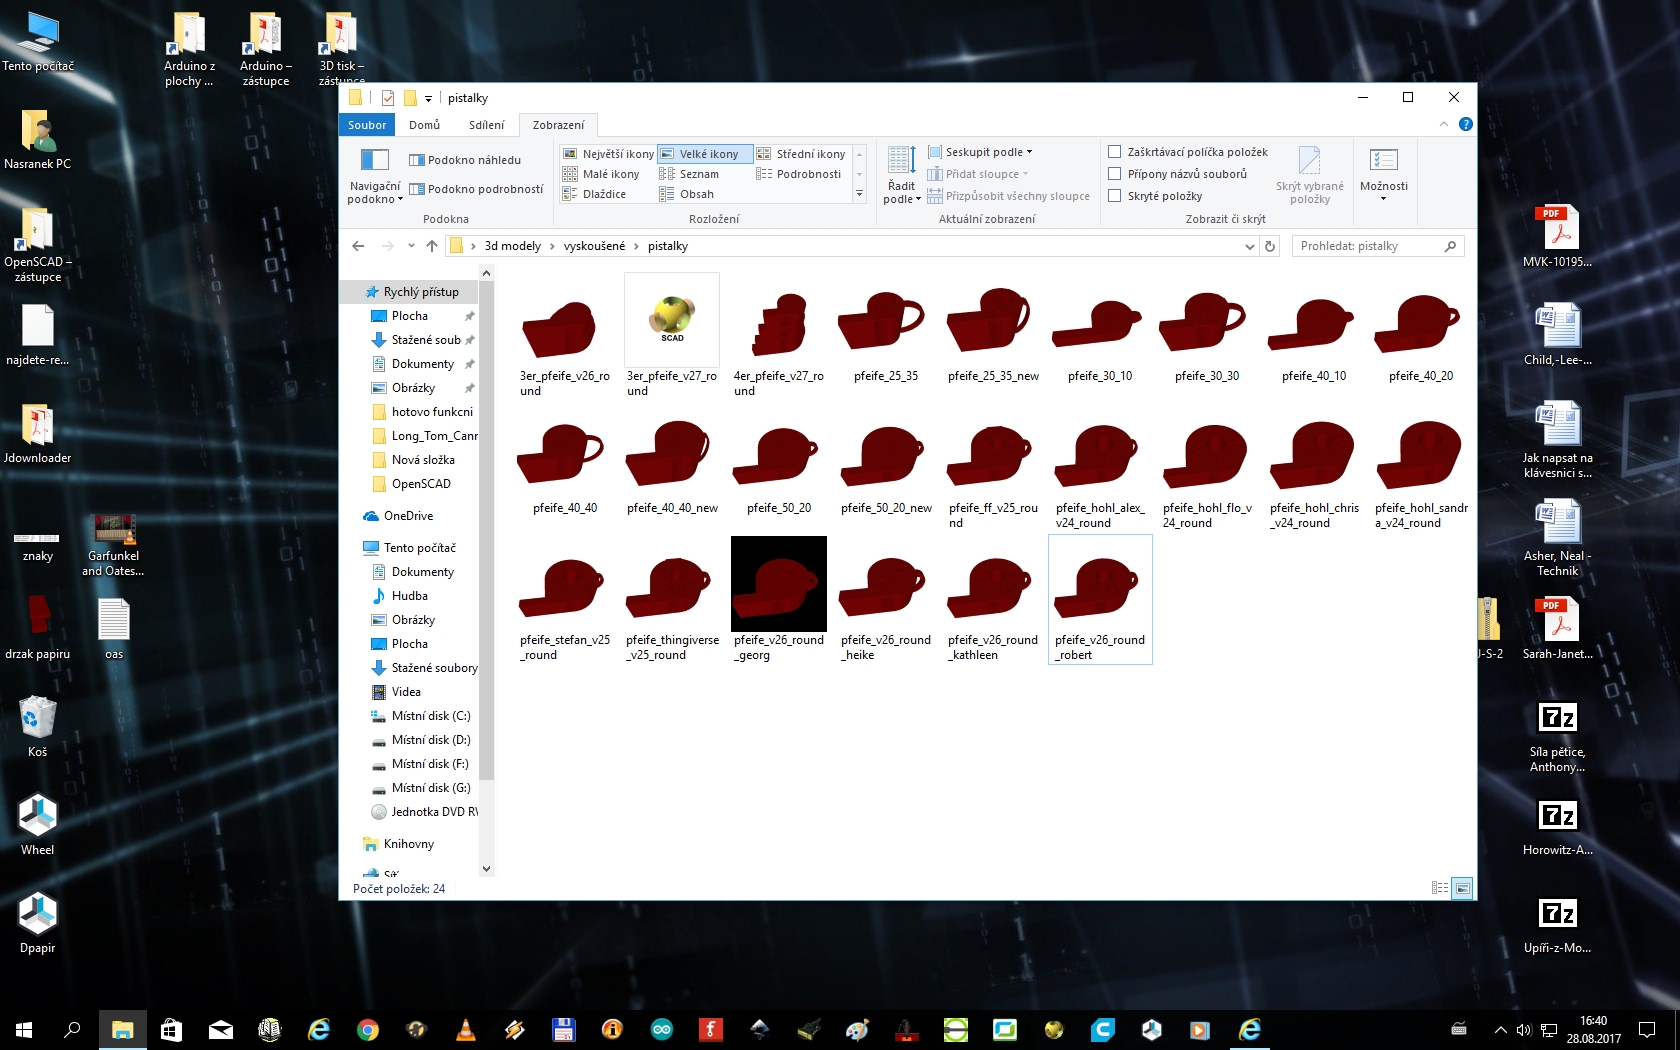Select Podokno náhledu button
The image size is (1680, 1050).
[x=465, y=160]
